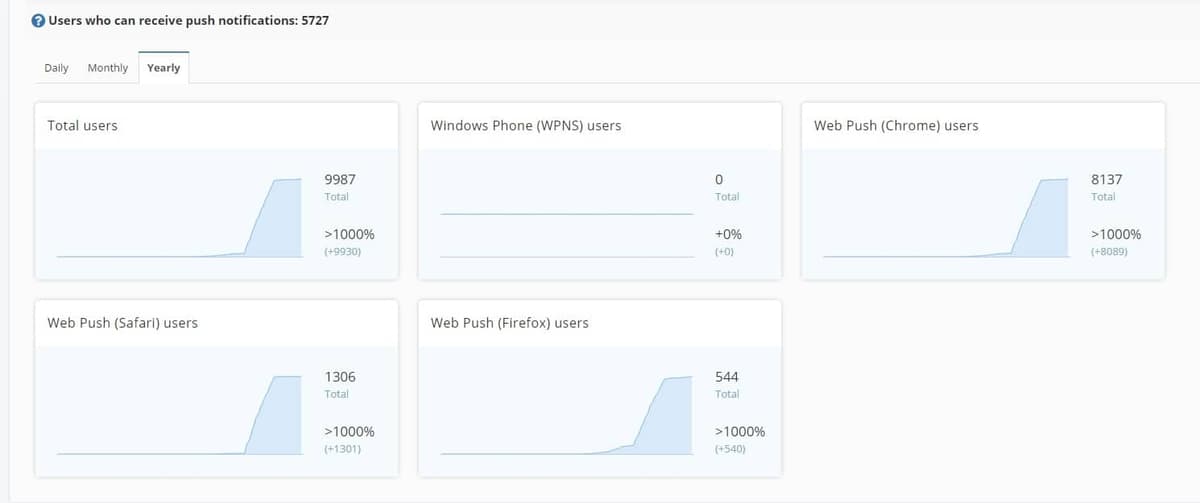The height and width of the screenshot is (503, 1200).
Task: Click the (+9930) total users increase figure
Action: [x=342, y=252]
